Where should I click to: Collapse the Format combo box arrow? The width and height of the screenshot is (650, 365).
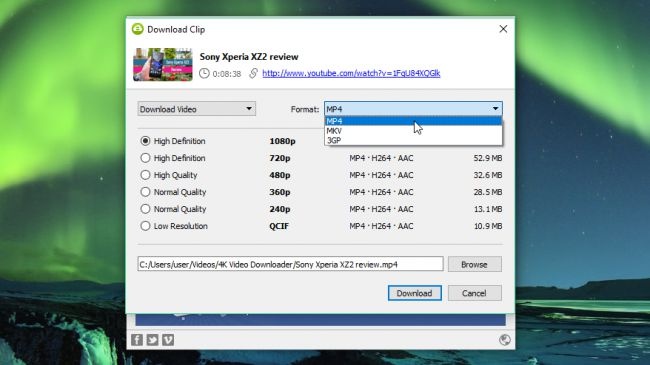(495, 109)
